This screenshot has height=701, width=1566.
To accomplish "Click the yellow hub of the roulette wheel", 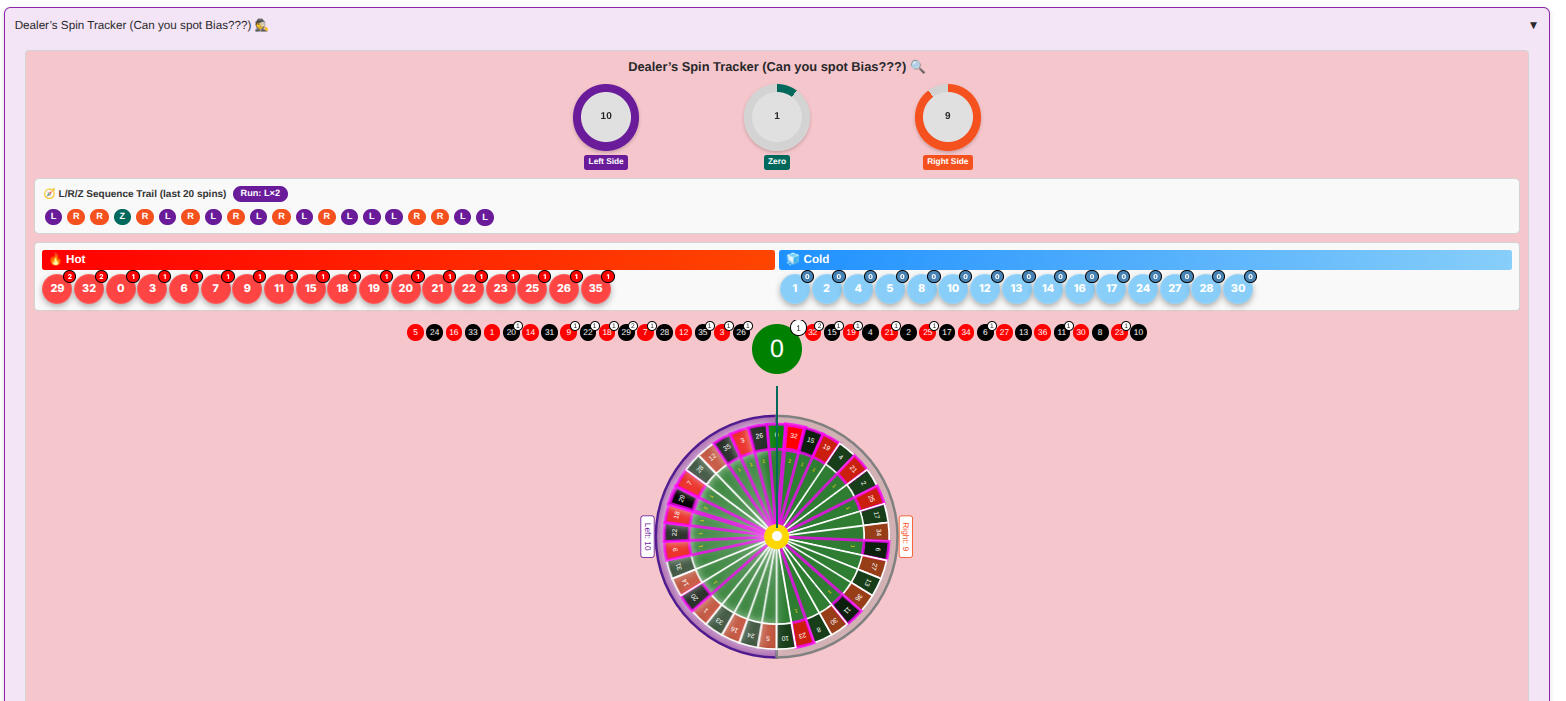I will coord(777,537).
